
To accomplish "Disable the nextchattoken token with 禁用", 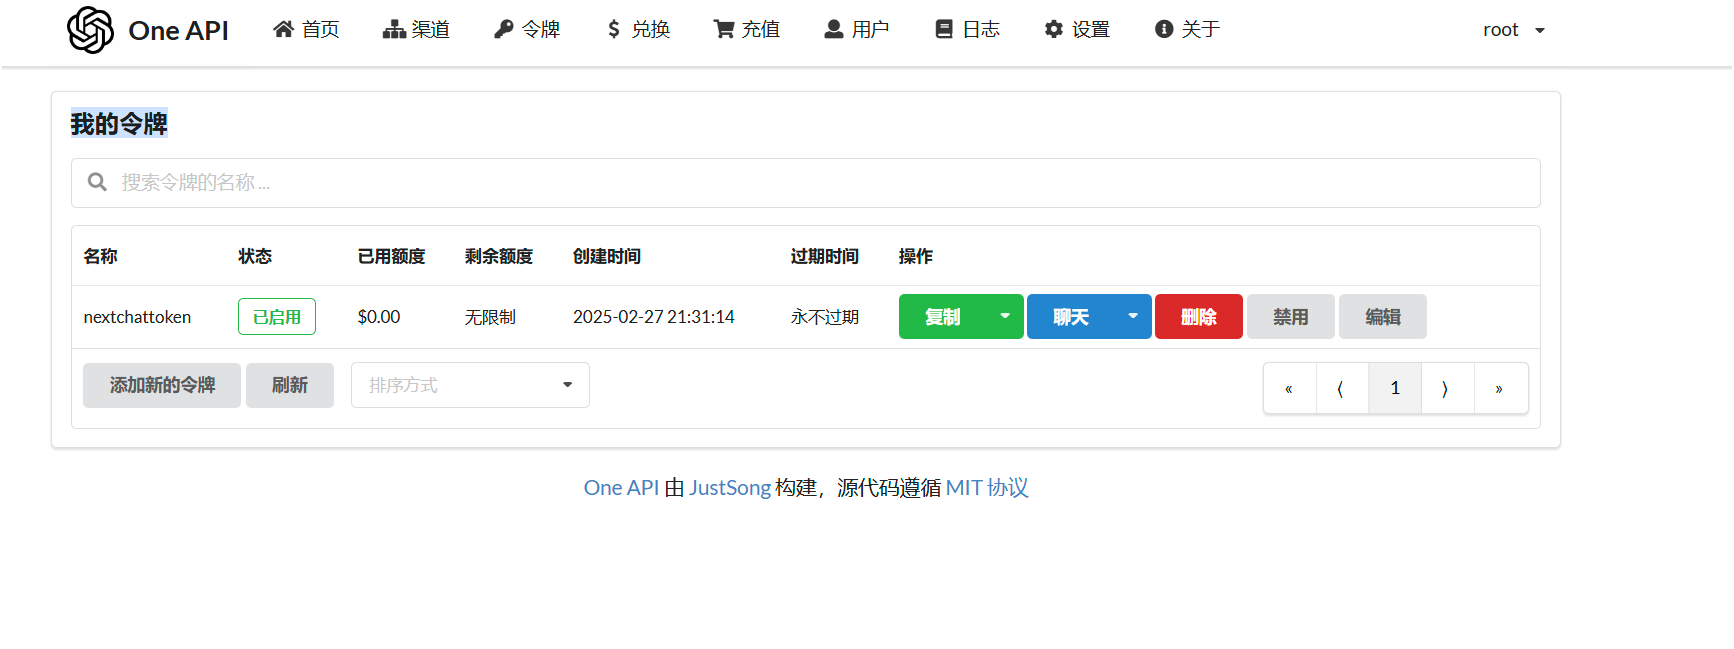I will [x=1290, y=317].
